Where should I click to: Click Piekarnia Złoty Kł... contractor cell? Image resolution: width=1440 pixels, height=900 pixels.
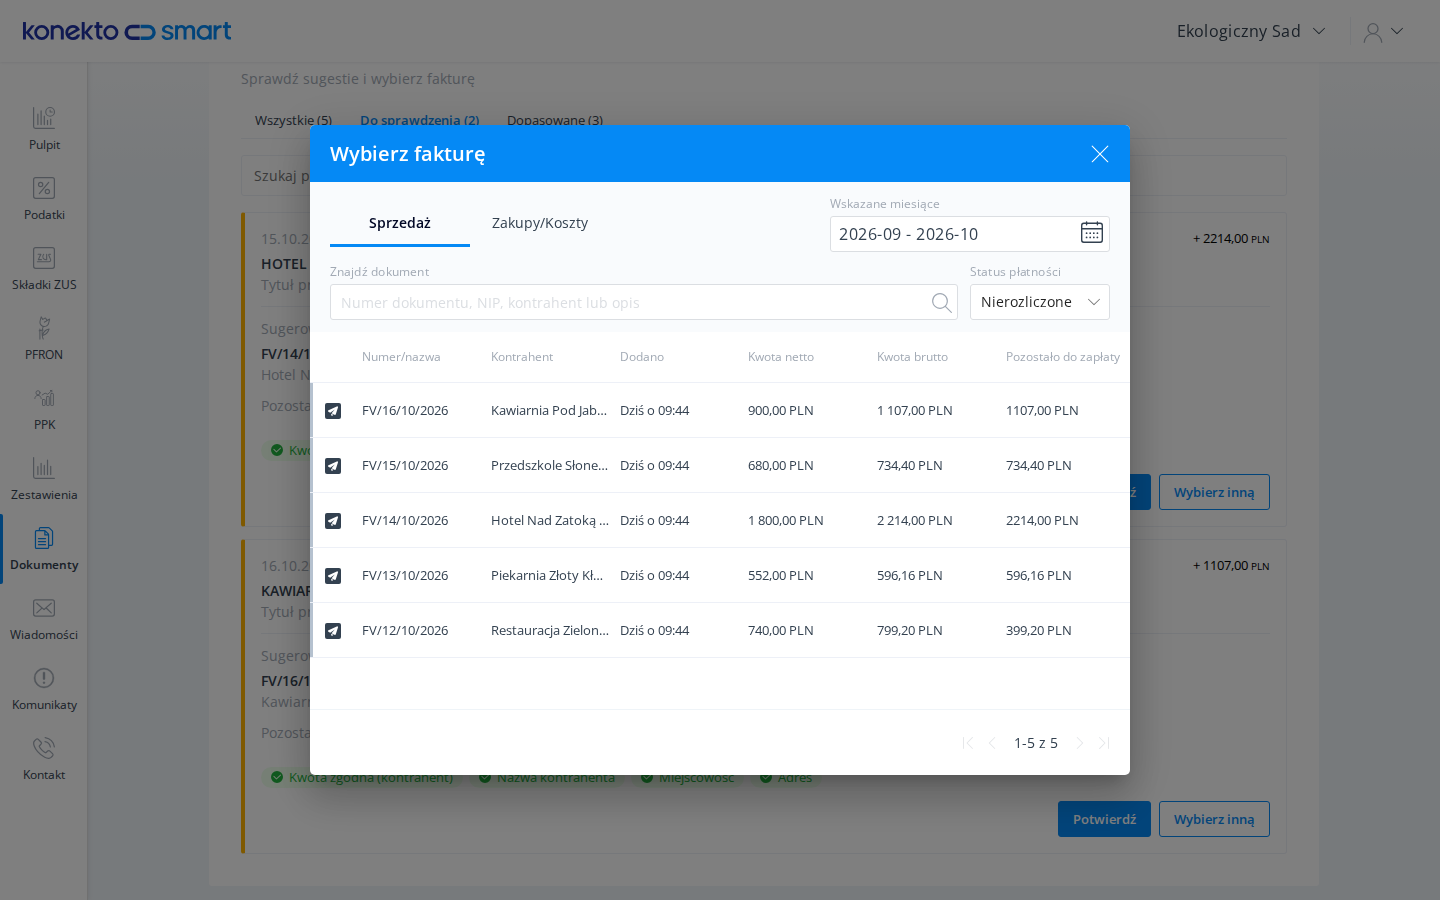click(x=547, y=575)
